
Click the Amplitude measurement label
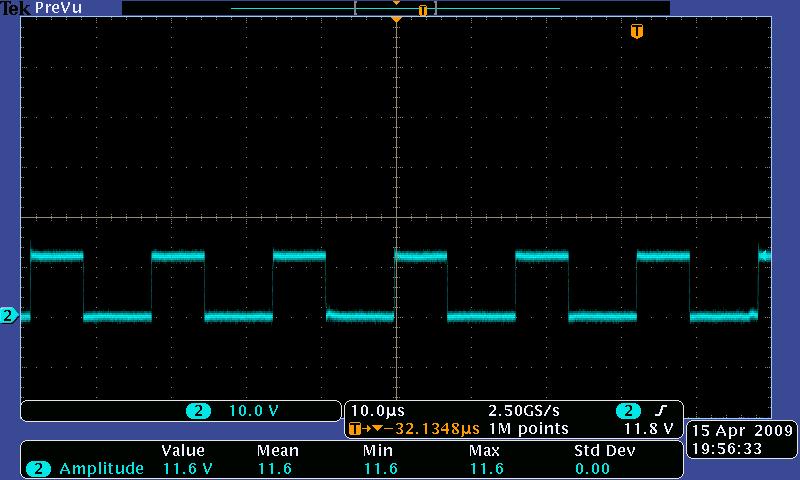[102, 469]
